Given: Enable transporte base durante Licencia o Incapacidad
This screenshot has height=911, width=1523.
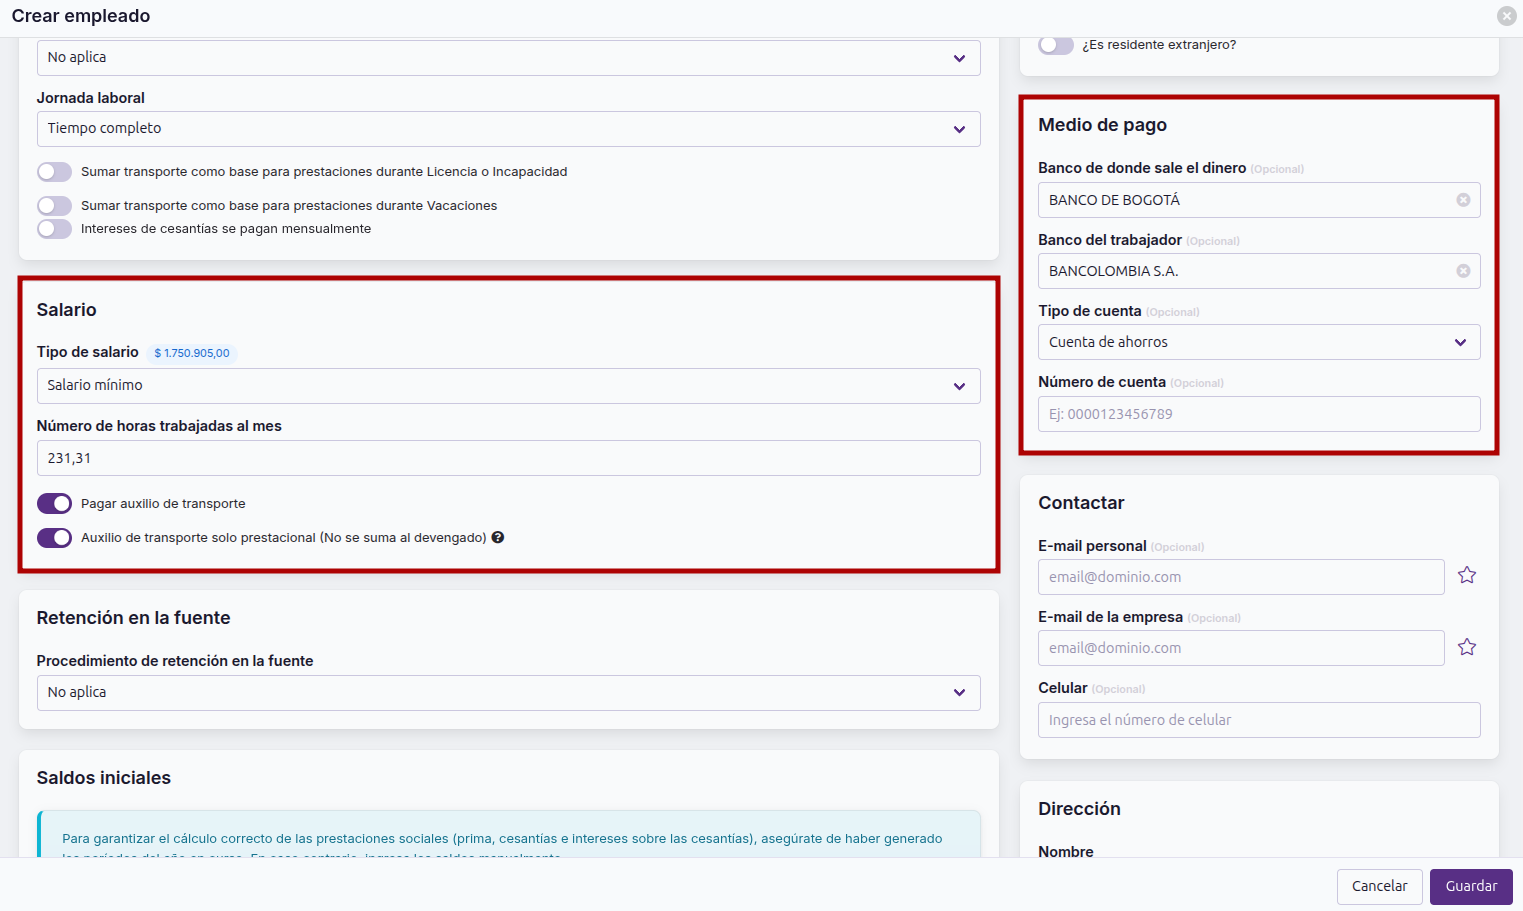Looking at the screenshot, I should [54, 172].
